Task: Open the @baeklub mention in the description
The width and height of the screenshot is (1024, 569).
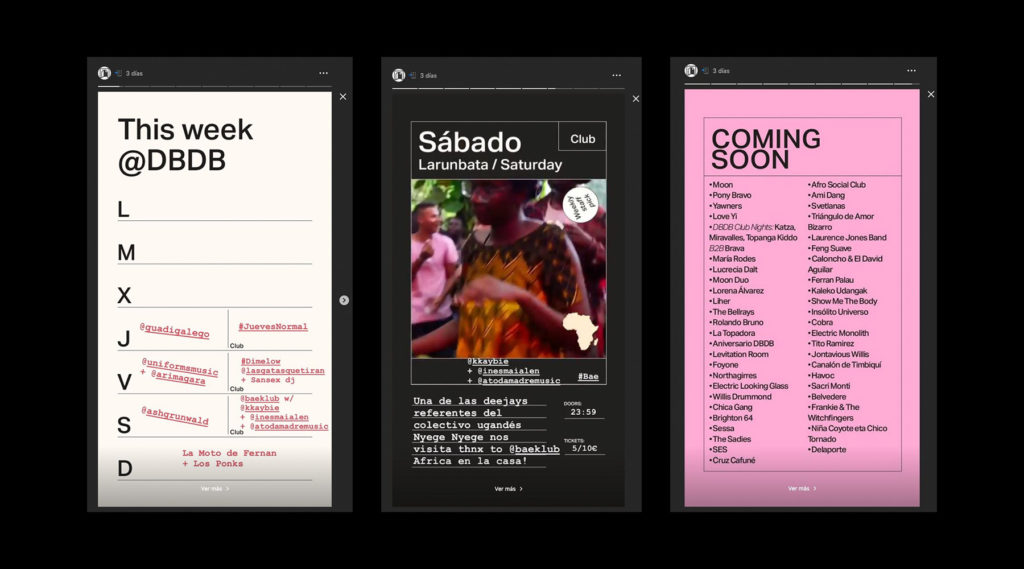Action: [x=534, y=449]
